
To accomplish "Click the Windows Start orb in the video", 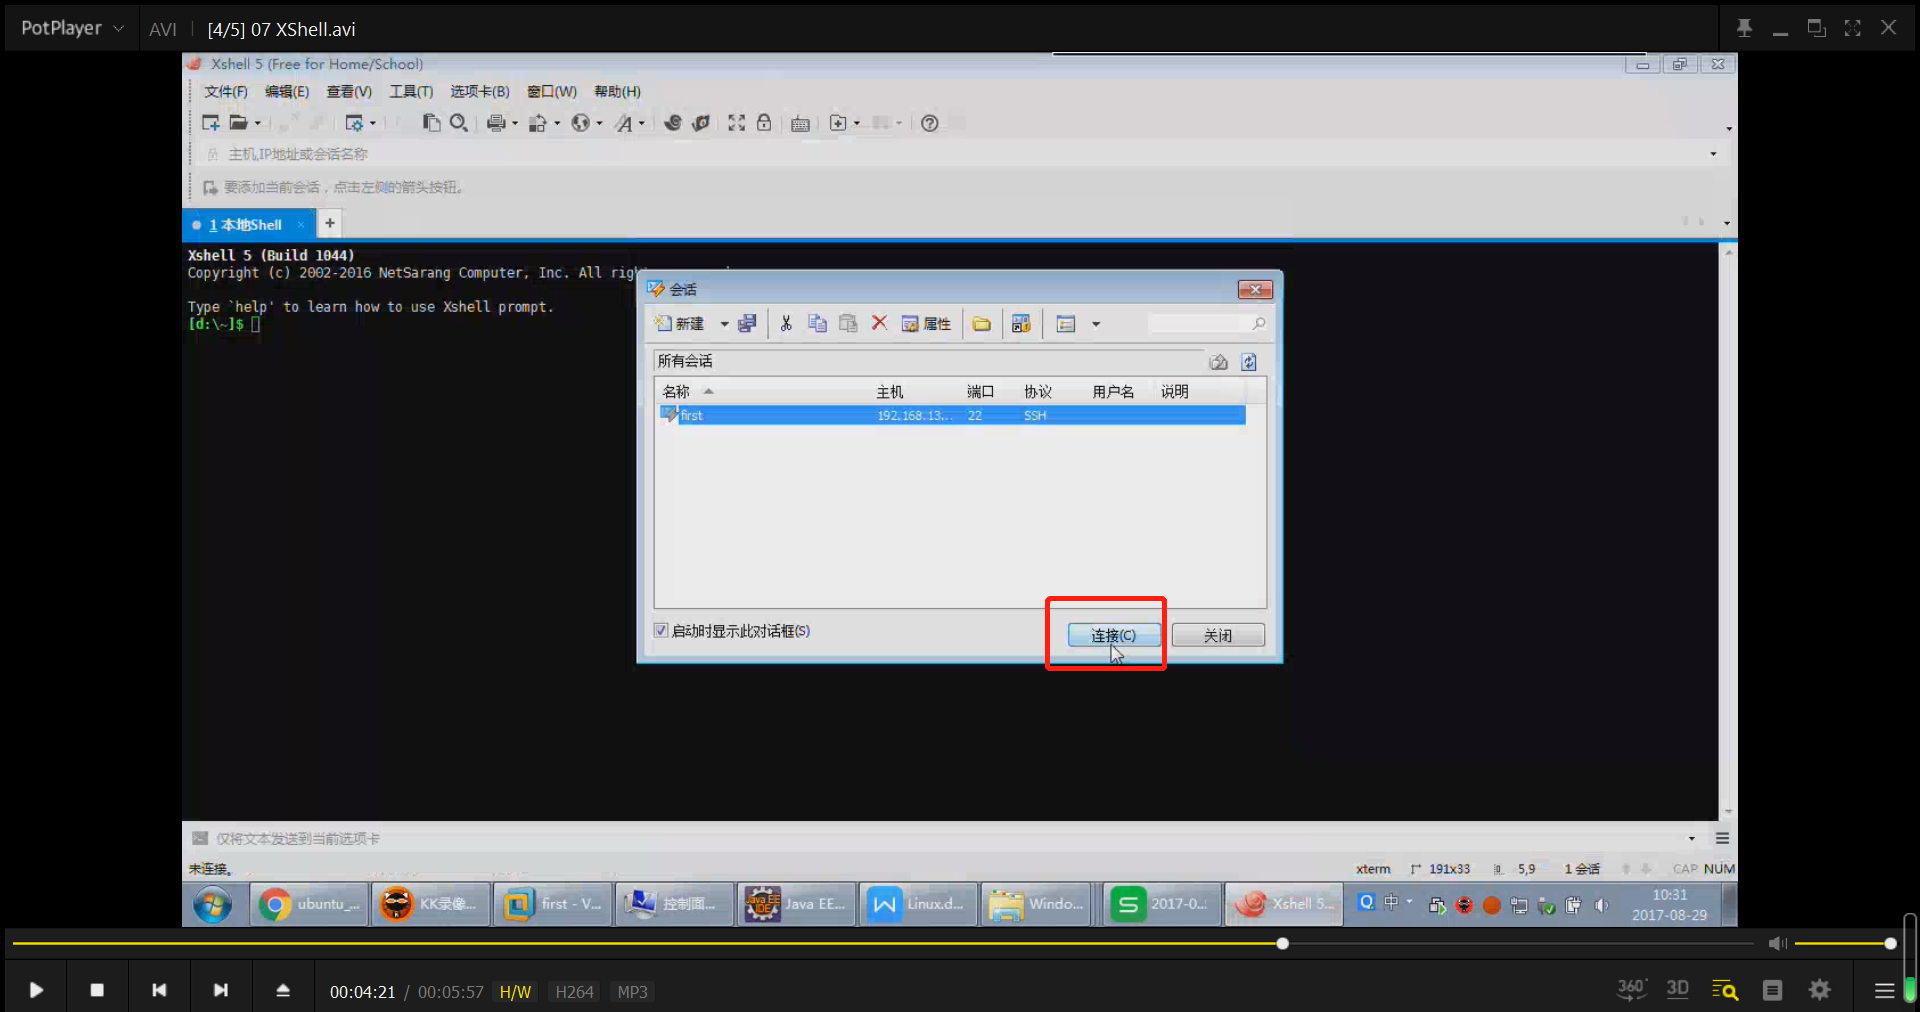I will [213, 904].
